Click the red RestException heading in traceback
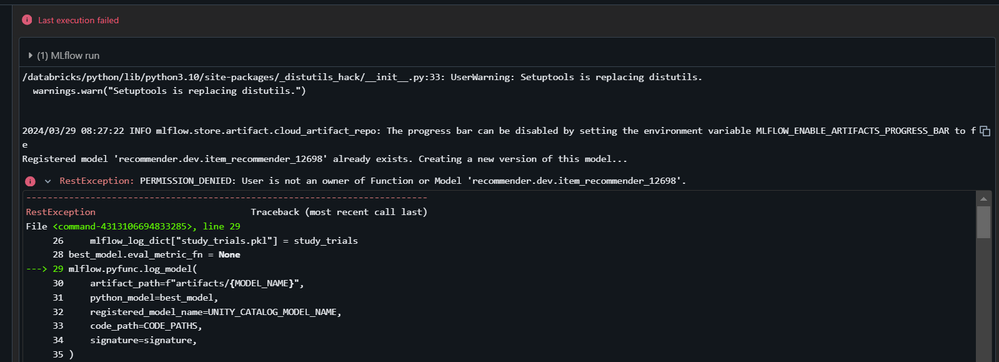 61,212
